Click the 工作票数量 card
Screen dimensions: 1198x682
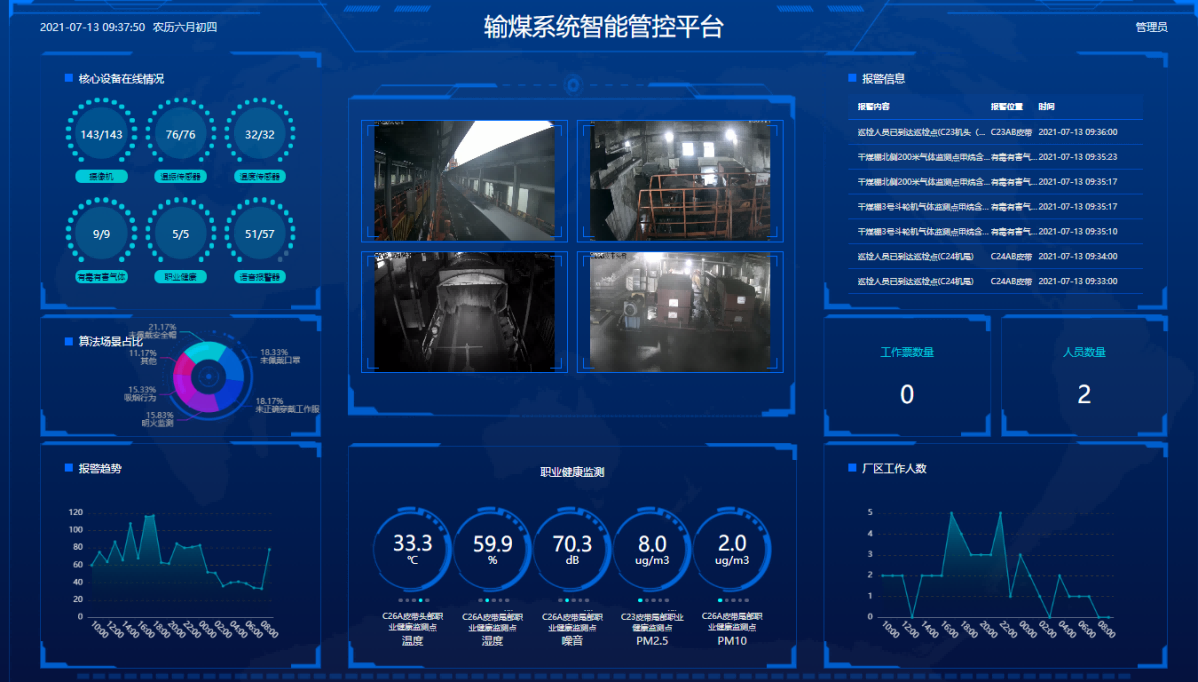(x=907, y=376)
